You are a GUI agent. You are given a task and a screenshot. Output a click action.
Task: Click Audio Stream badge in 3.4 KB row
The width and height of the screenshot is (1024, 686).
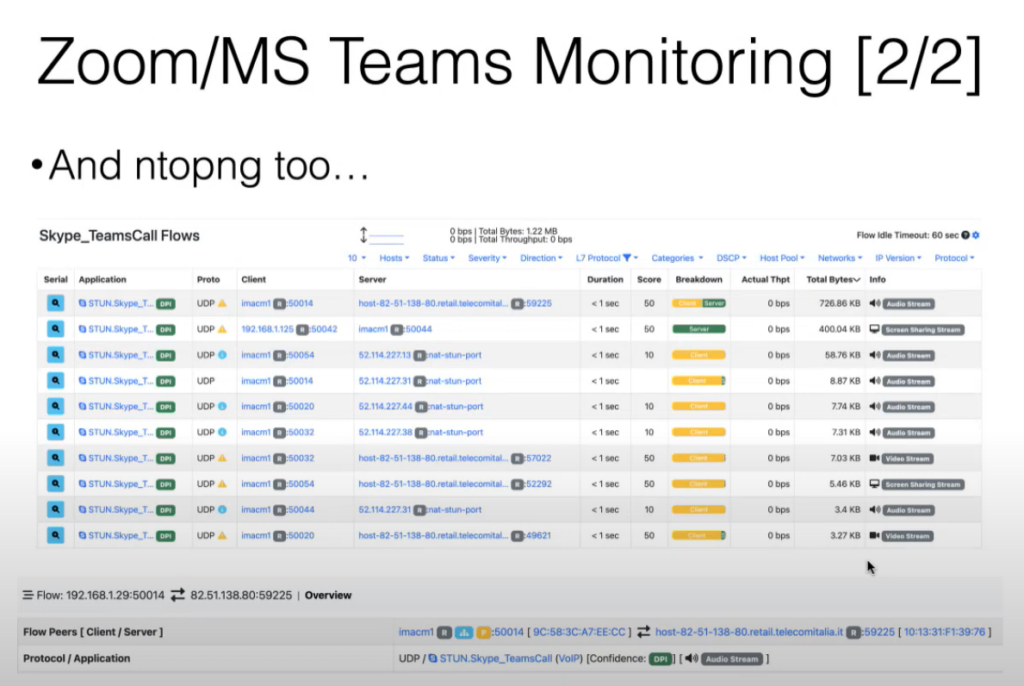[x=908, y=510]
